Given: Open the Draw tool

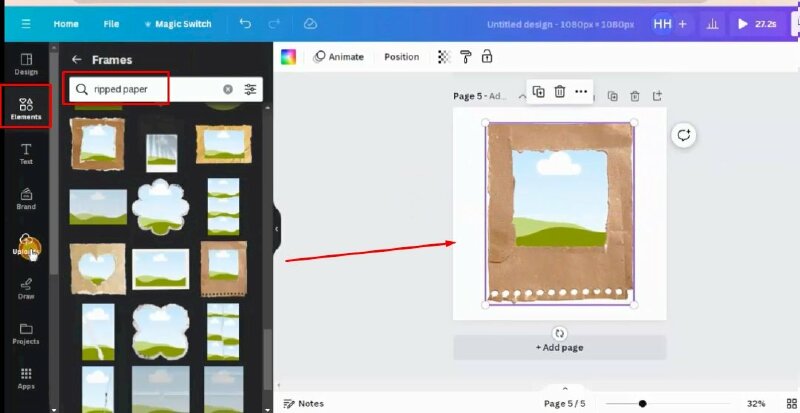Looking at the screenshot, I should pos(26,288).
